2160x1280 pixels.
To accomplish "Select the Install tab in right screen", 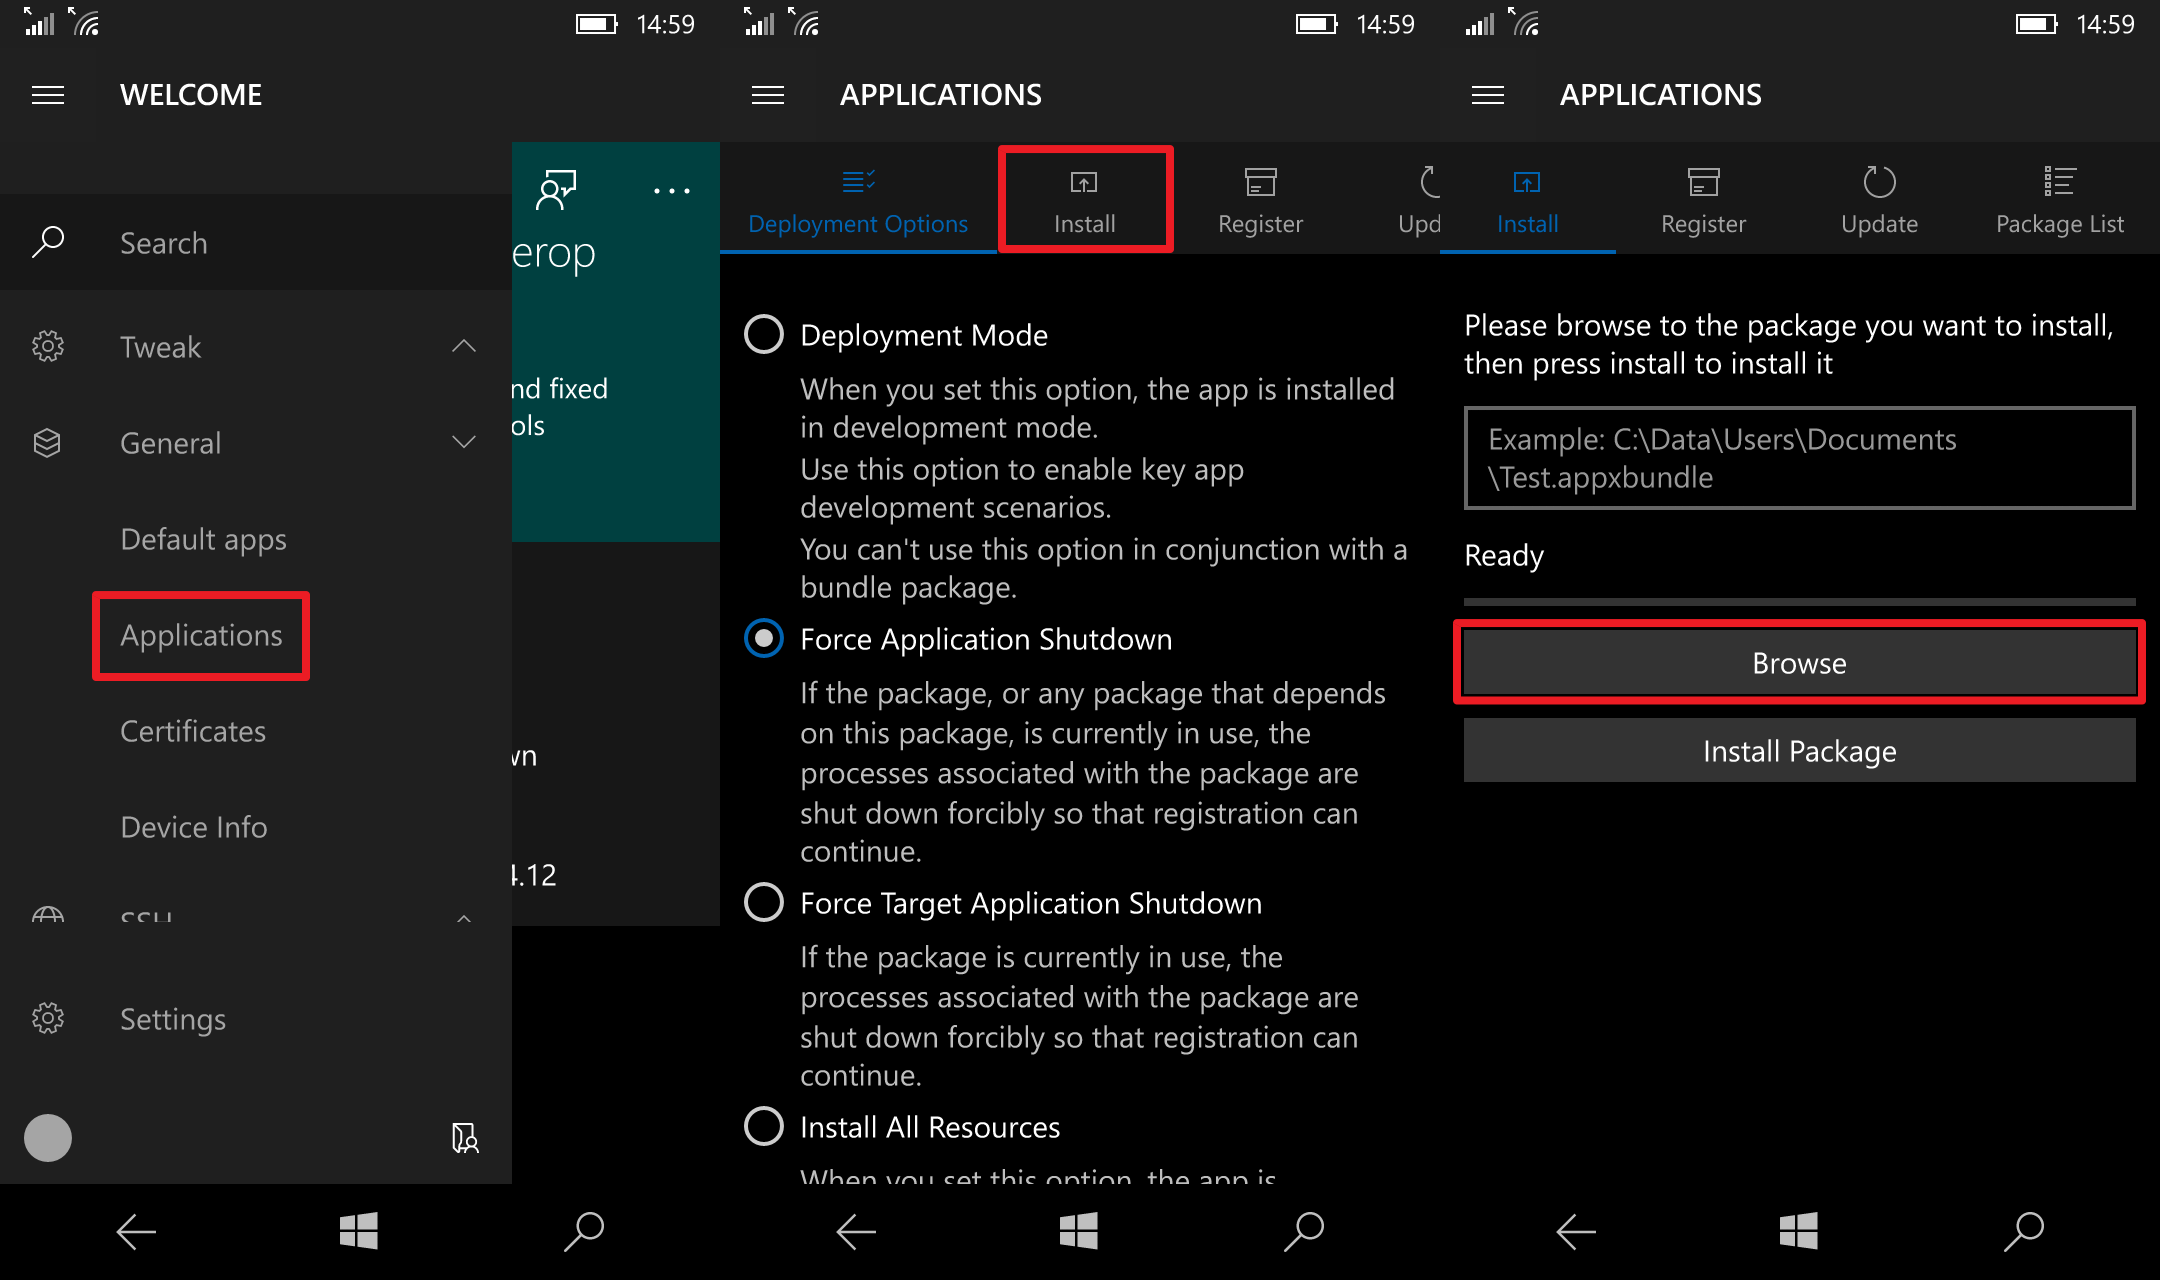I will (1527, 198).
